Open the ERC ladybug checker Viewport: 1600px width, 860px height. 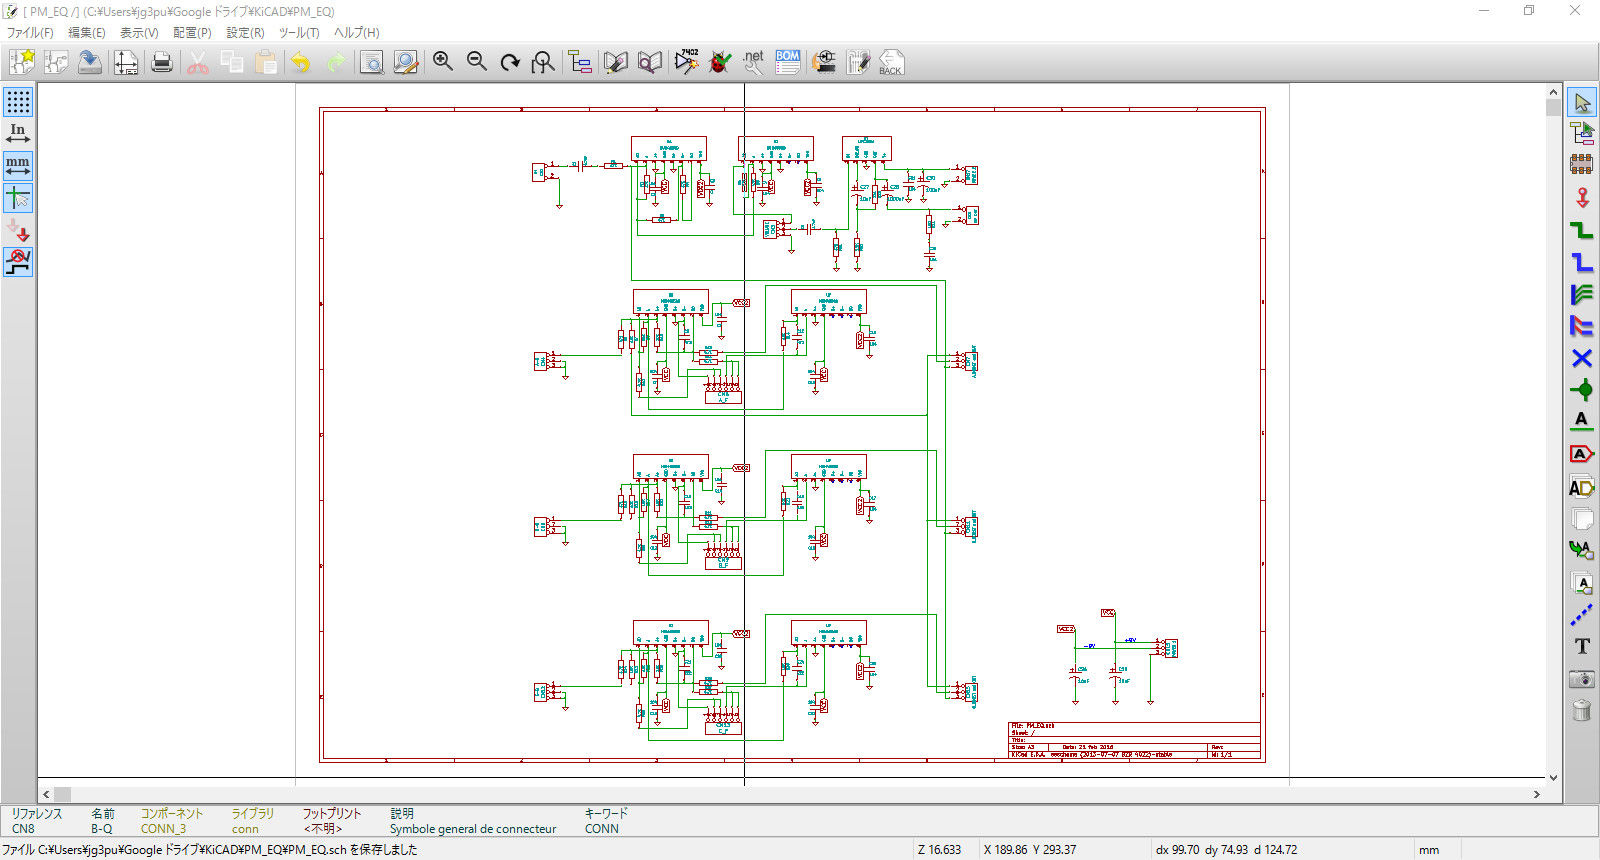click(x=719, y=63)
